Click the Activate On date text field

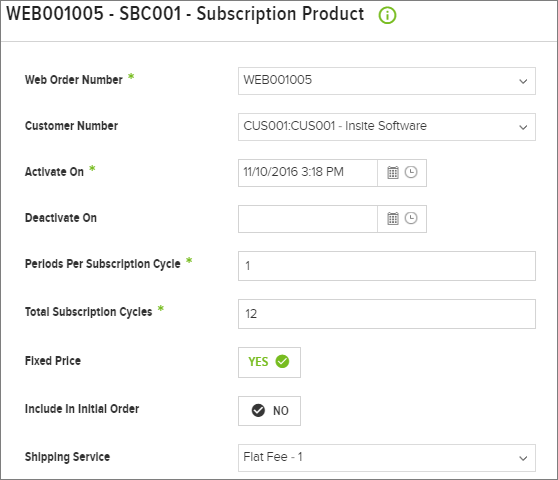[308, 173]
